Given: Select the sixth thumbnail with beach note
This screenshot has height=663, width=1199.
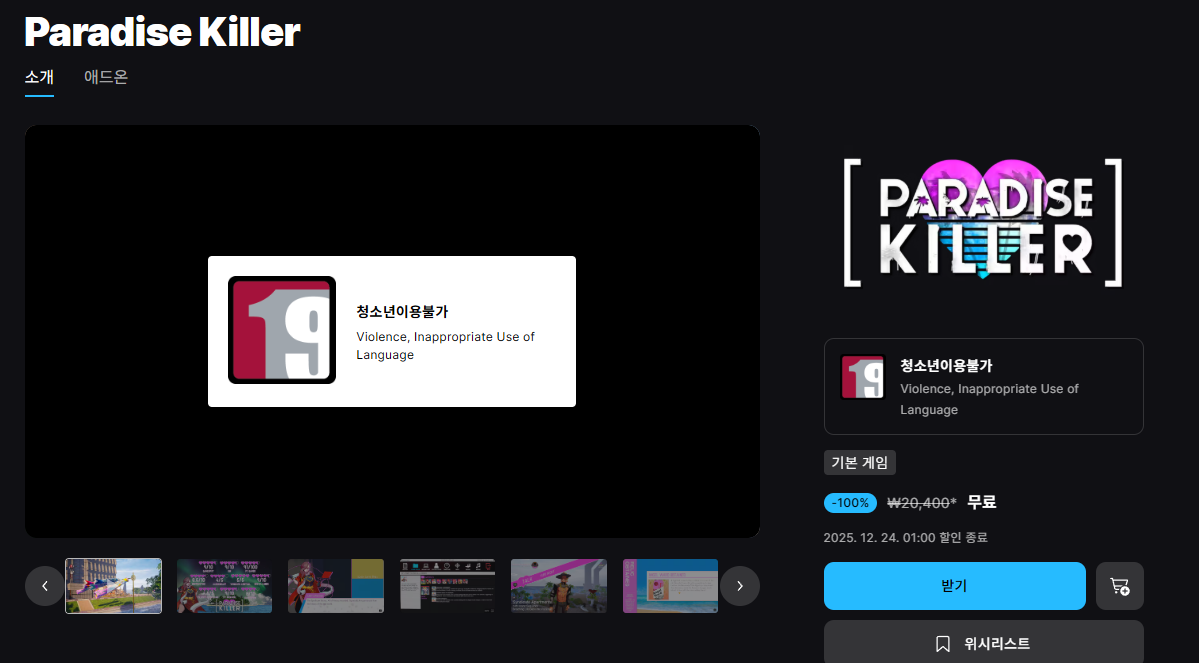Looking at the screenshot, I should 671,586.
